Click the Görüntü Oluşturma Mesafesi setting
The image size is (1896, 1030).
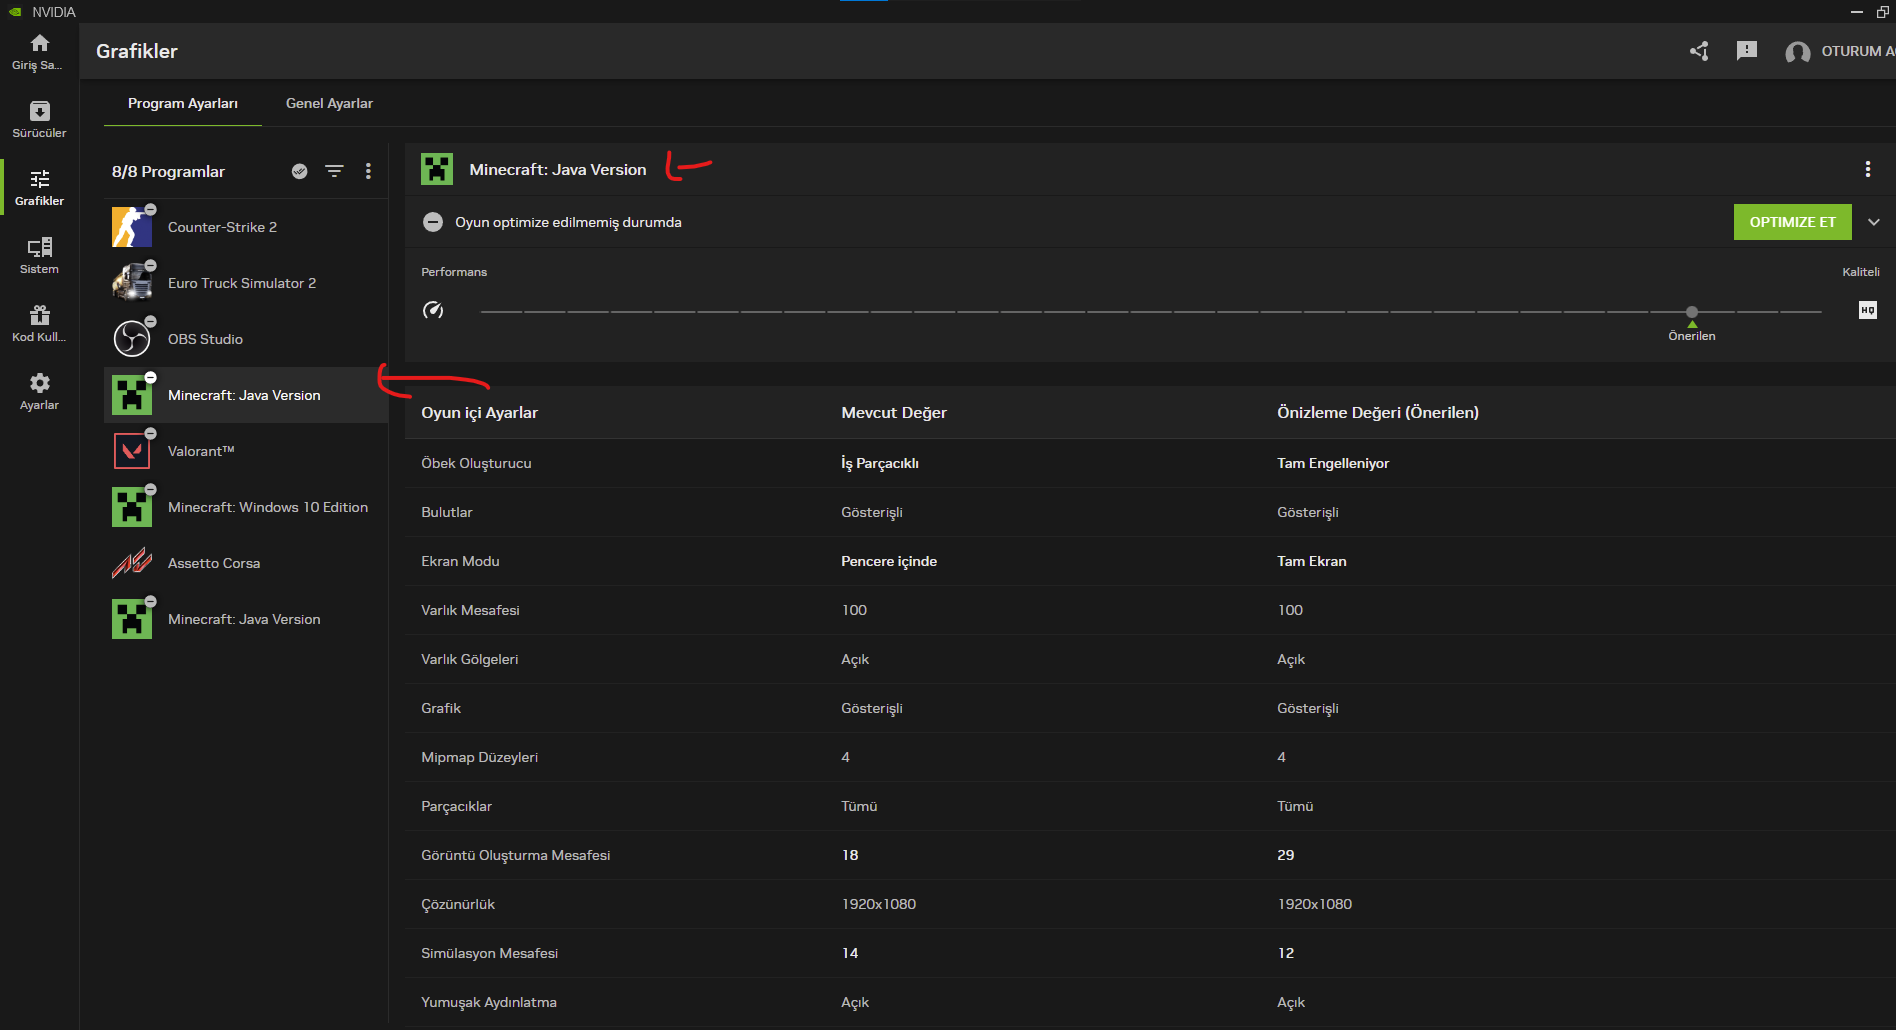pos(515,855)
